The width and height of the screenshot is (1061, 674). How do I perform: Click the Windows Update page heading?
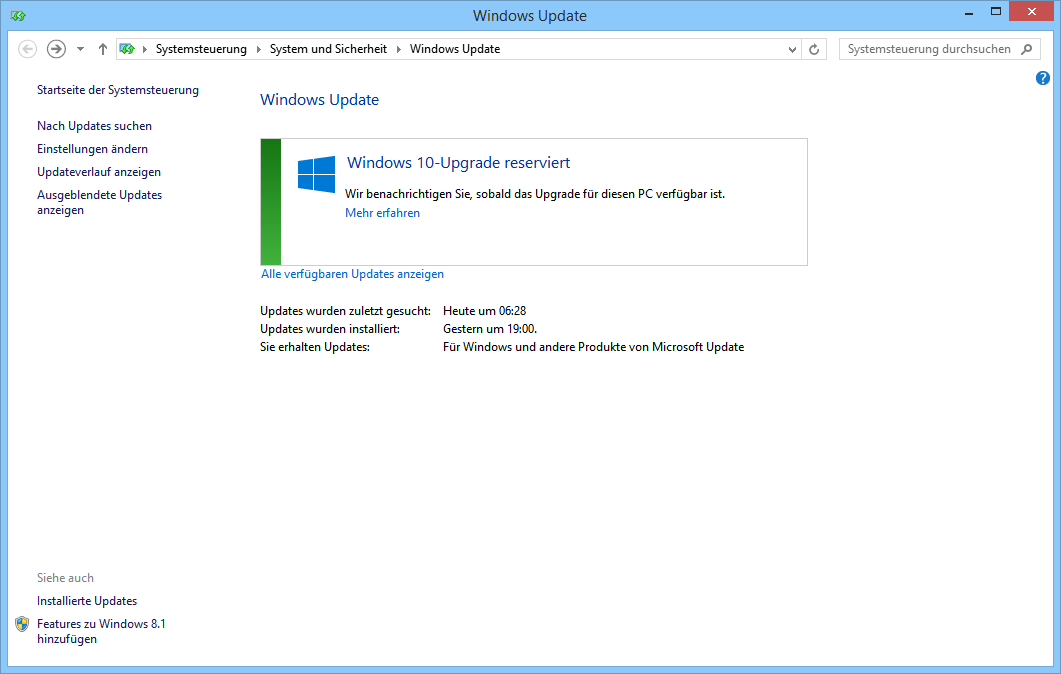coord(319,99)
